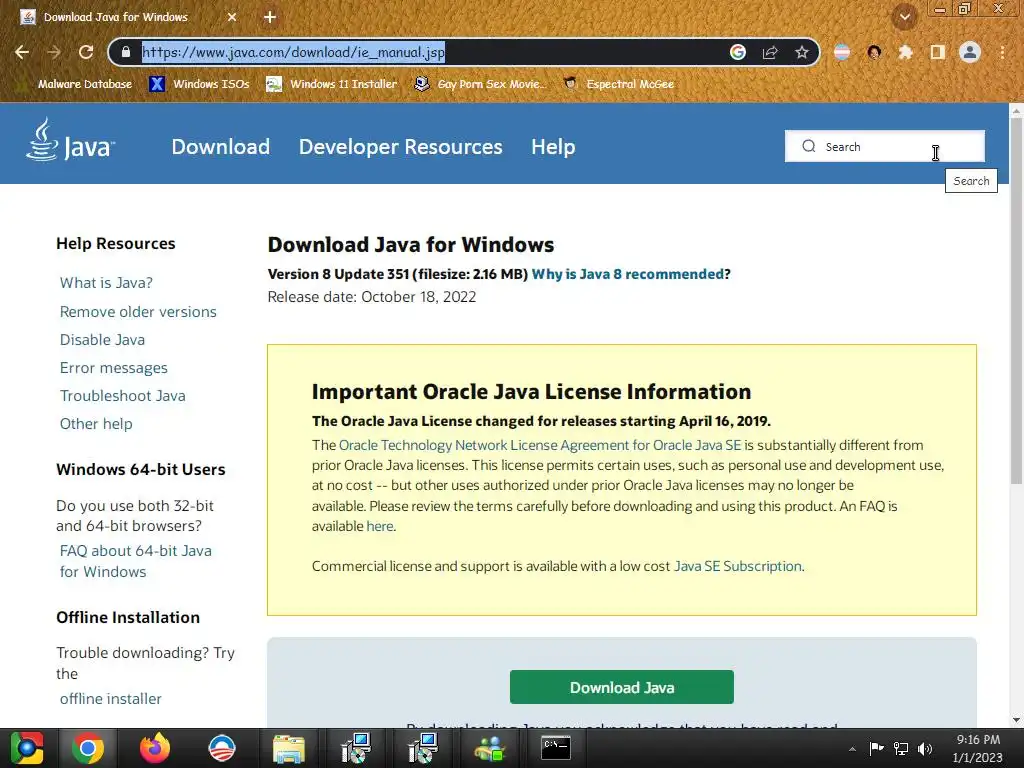Click the scrollbar down arrow

pos(1016,720)
